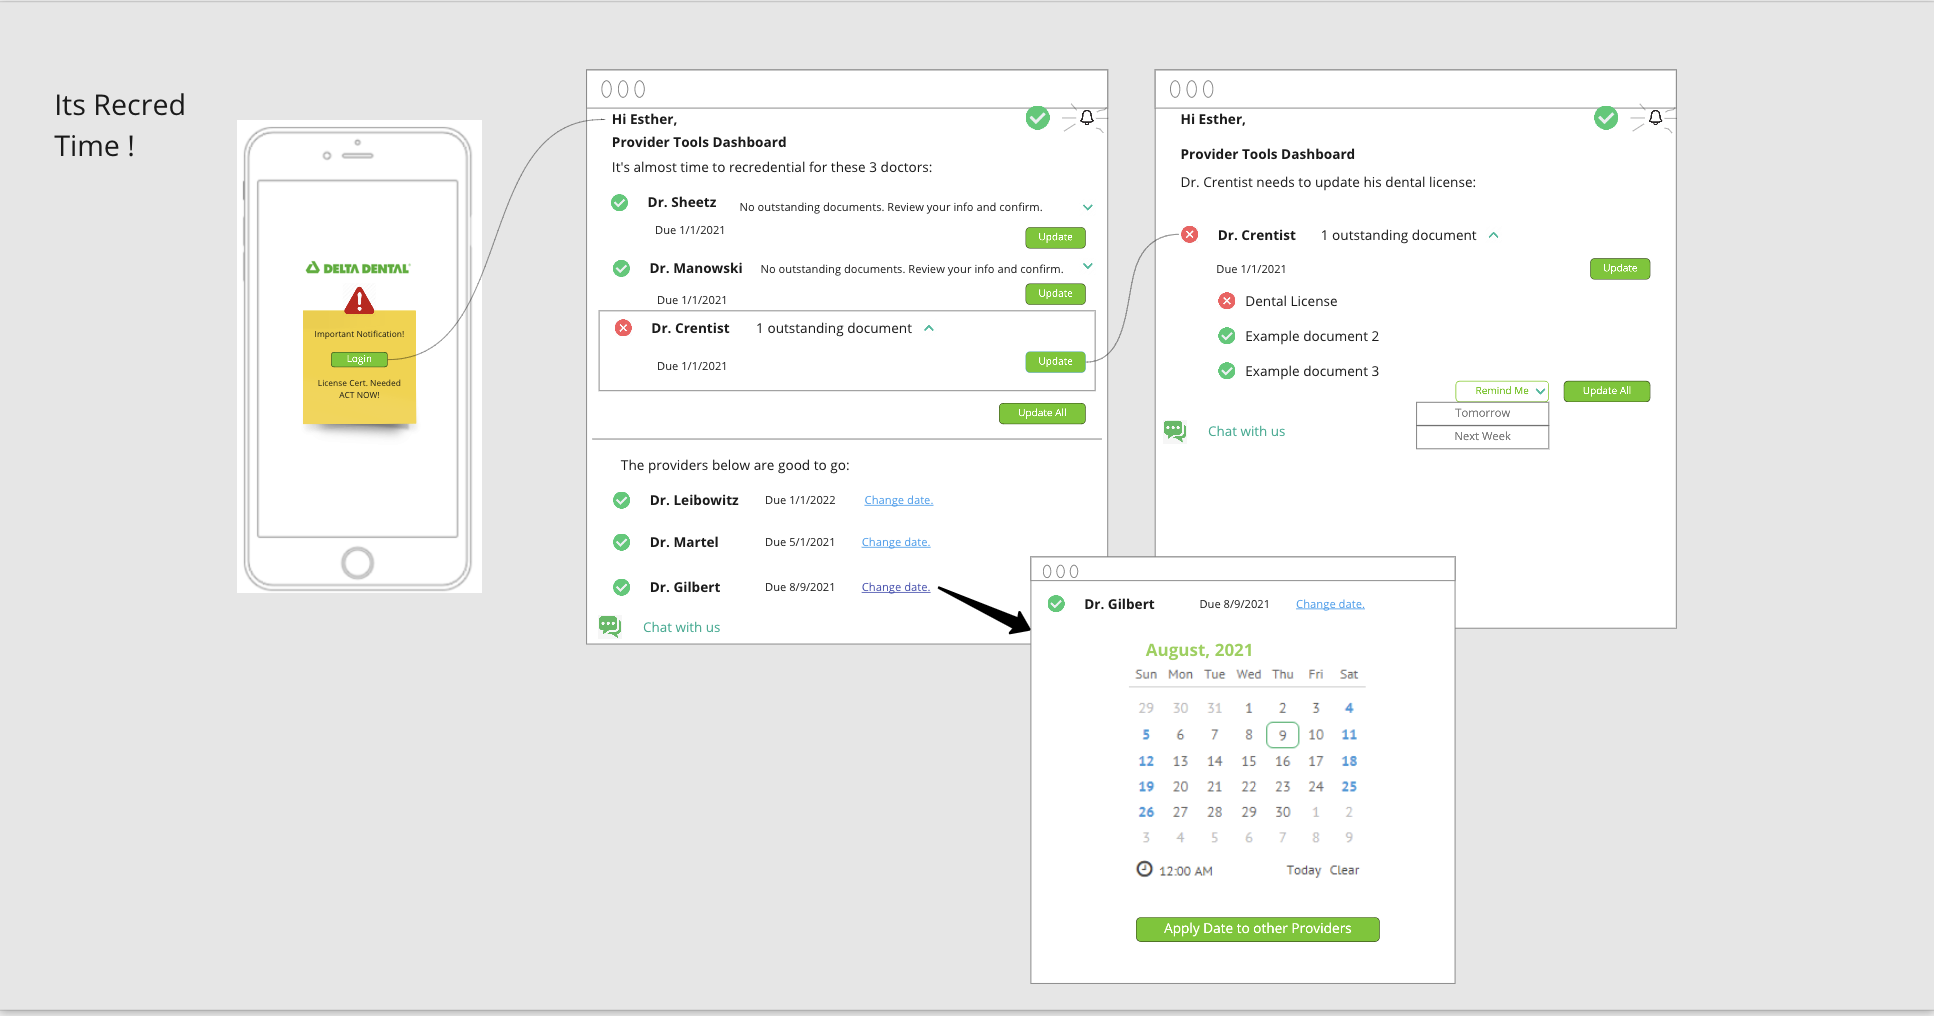Click the chat bubble icon in right dashboard
The height and width of the screenshot is (1016, 1934).
(x=1175, y=431)
